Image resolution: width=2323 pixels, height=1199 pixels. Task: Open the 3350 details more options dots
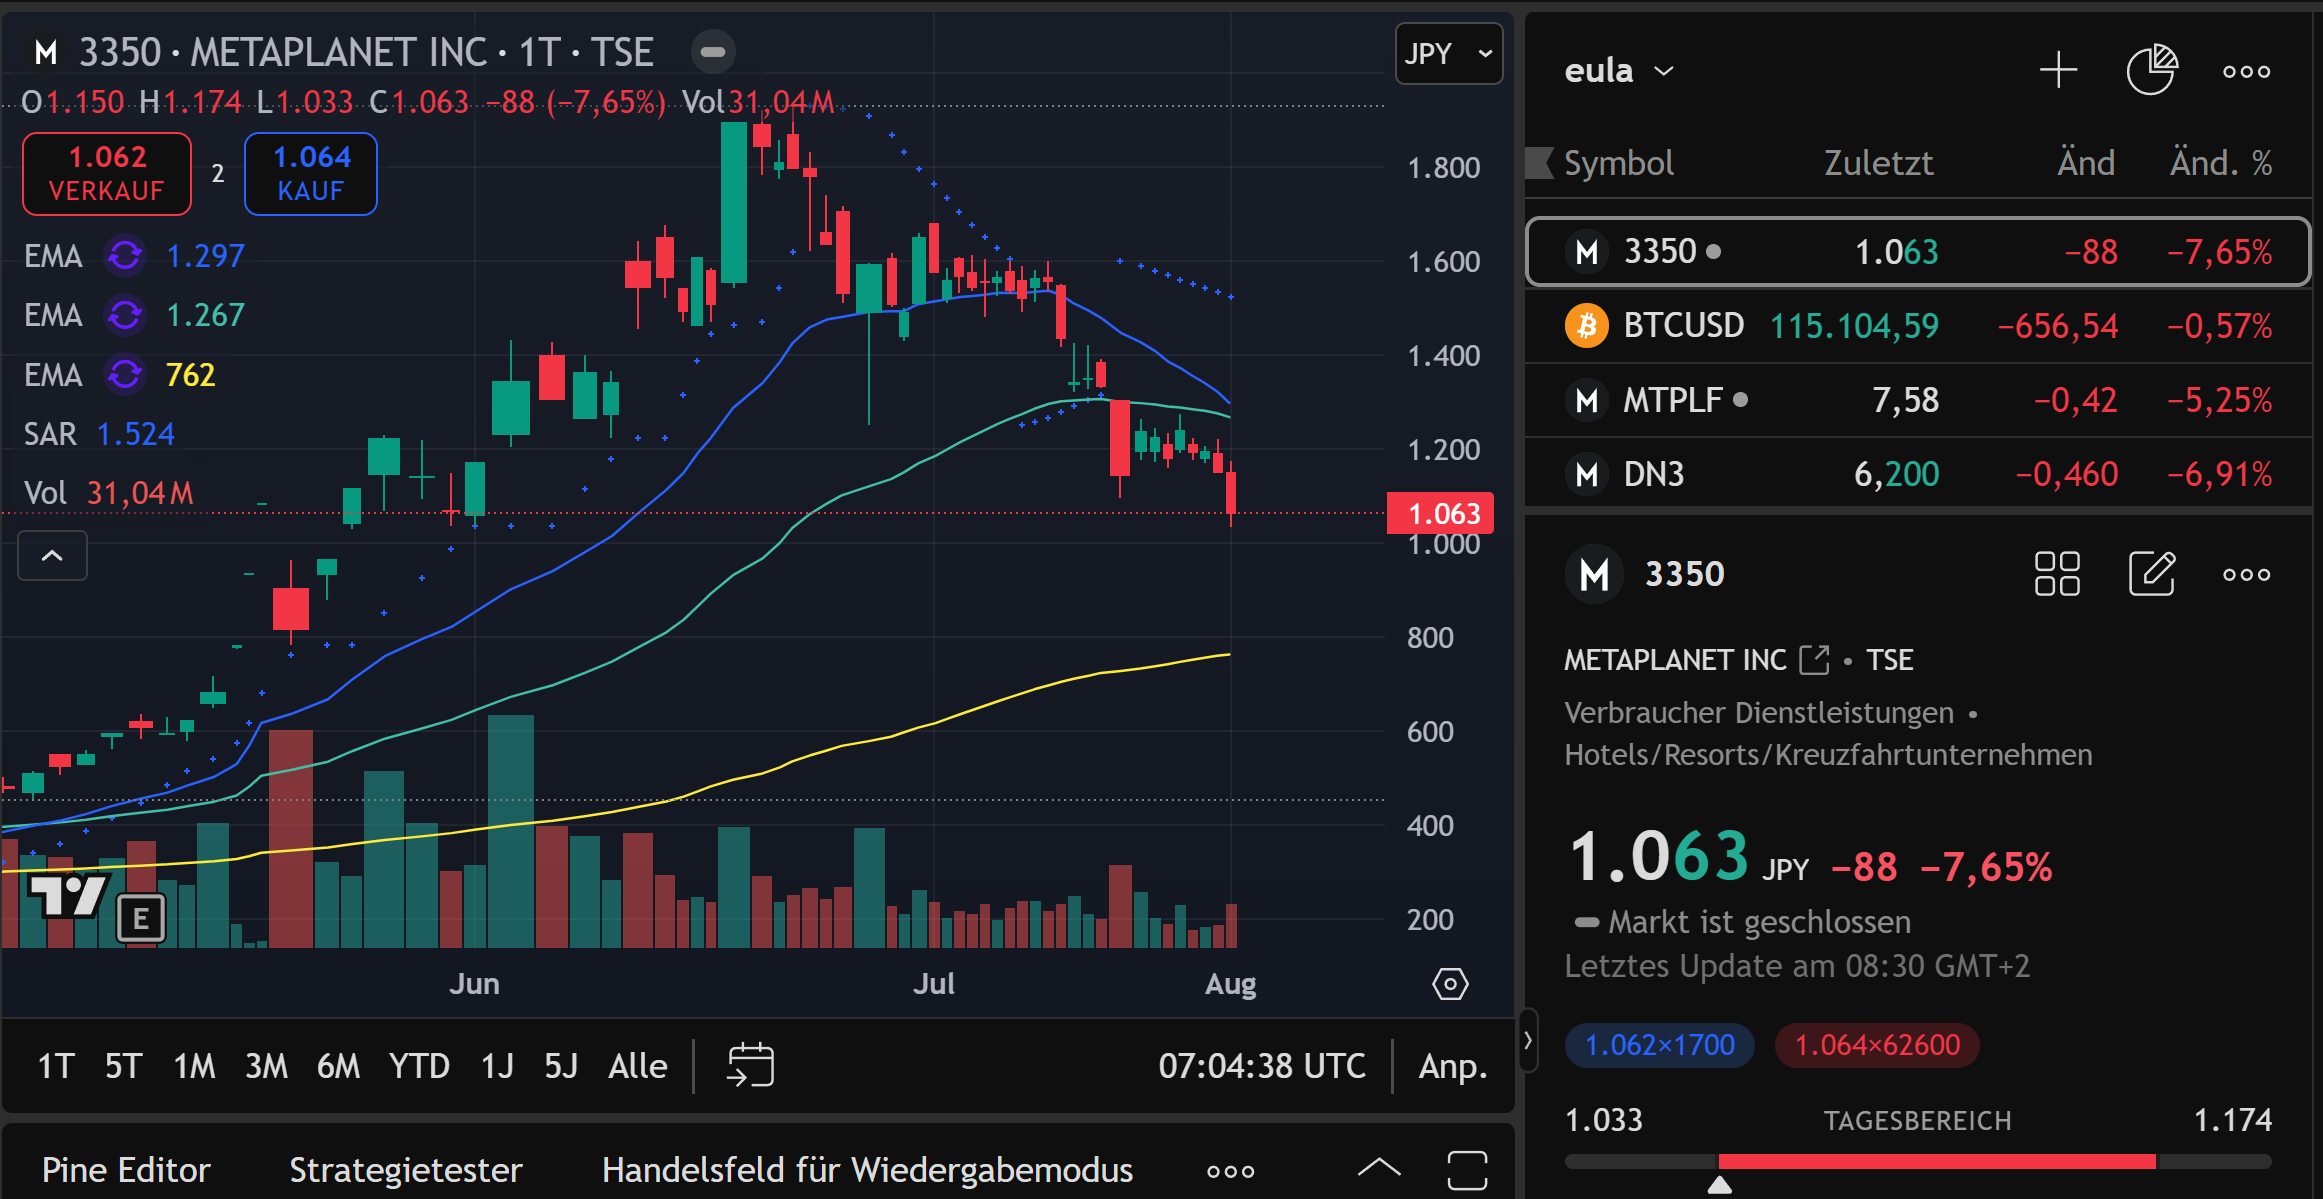coord(2246,575)
